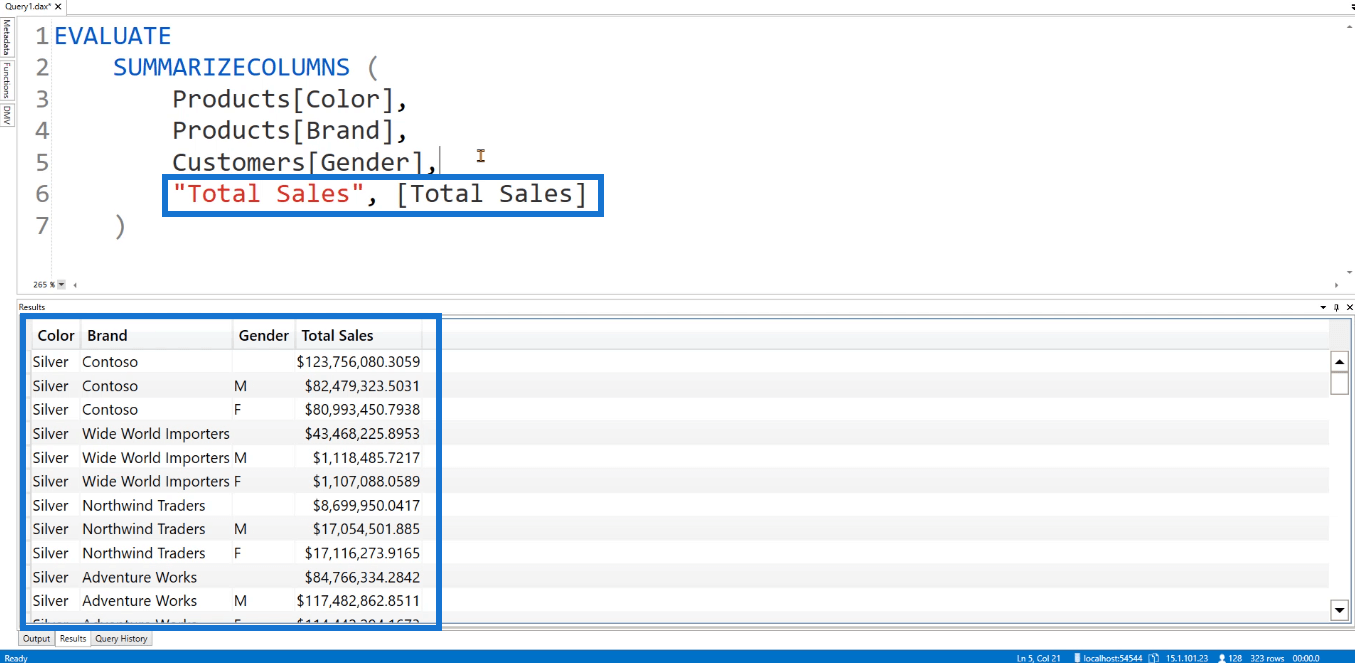Click the results grid scroll down arrow
This screenshot has width=1355, height=663.
pyautogui.click(x=1340, y=609)
